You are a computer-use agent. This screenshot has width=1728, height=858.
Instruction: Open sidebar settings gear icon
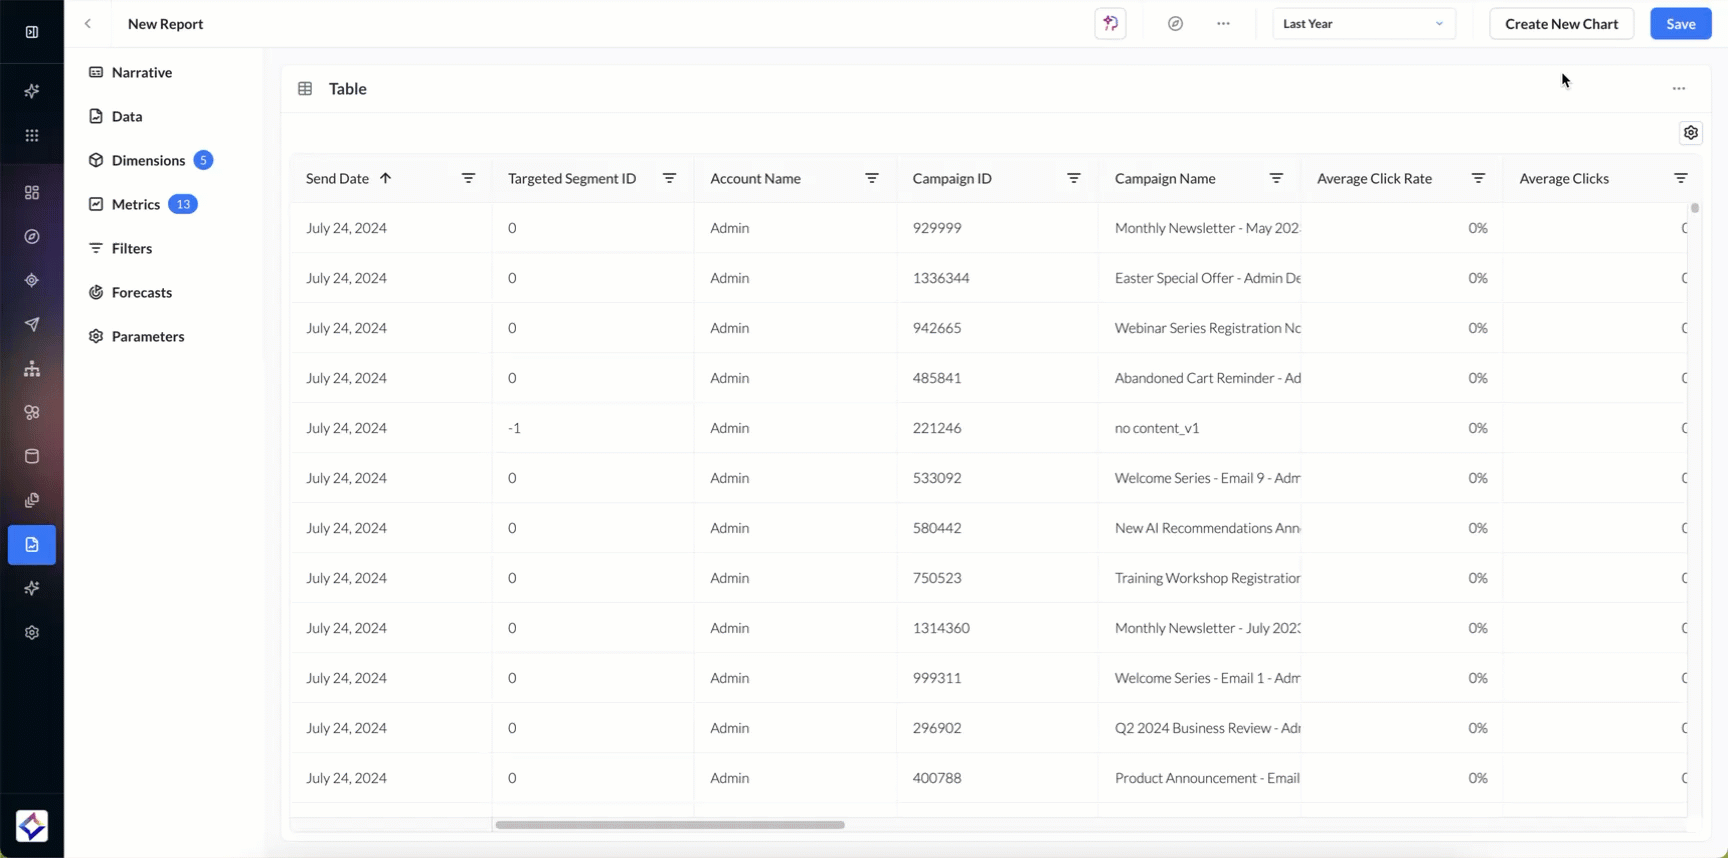pyautogui.click(x=32, y=633)
